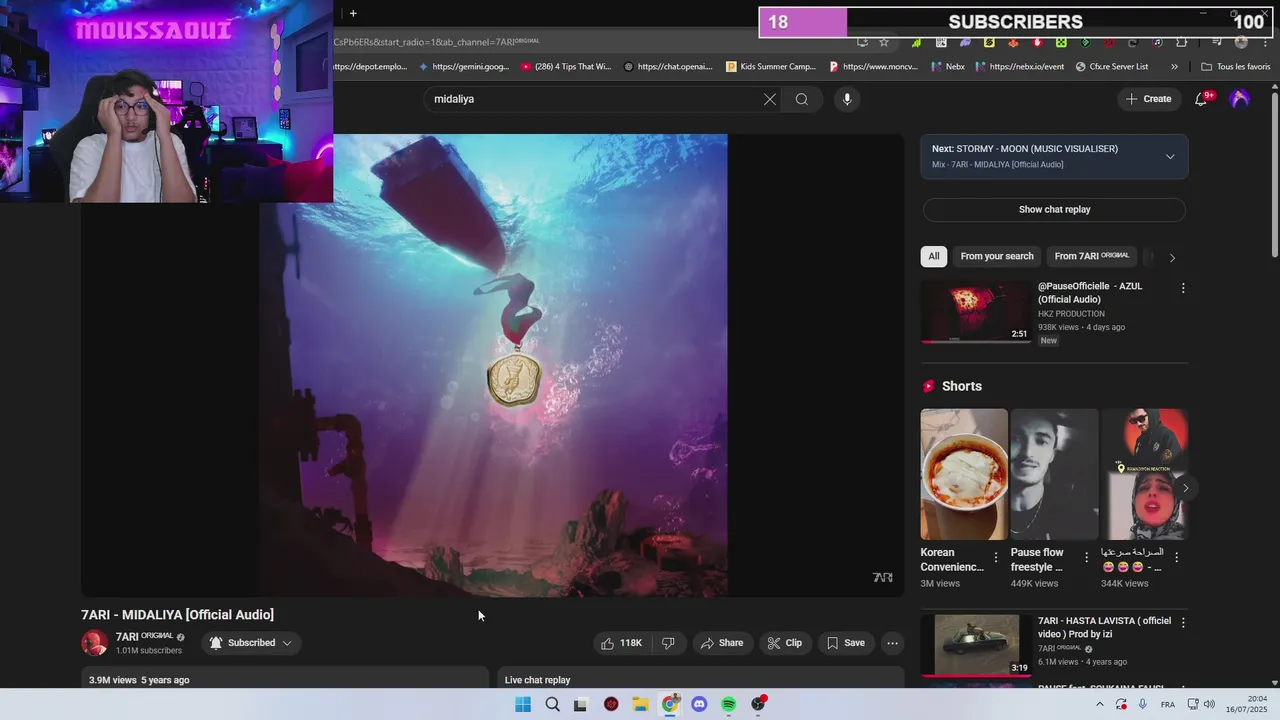Image resolution: width=1280 pixels, height=720 pixels.
Task: Open the AZUL Official Audio thumbnail
Action: pyautogui.click(x=976, y=312)
